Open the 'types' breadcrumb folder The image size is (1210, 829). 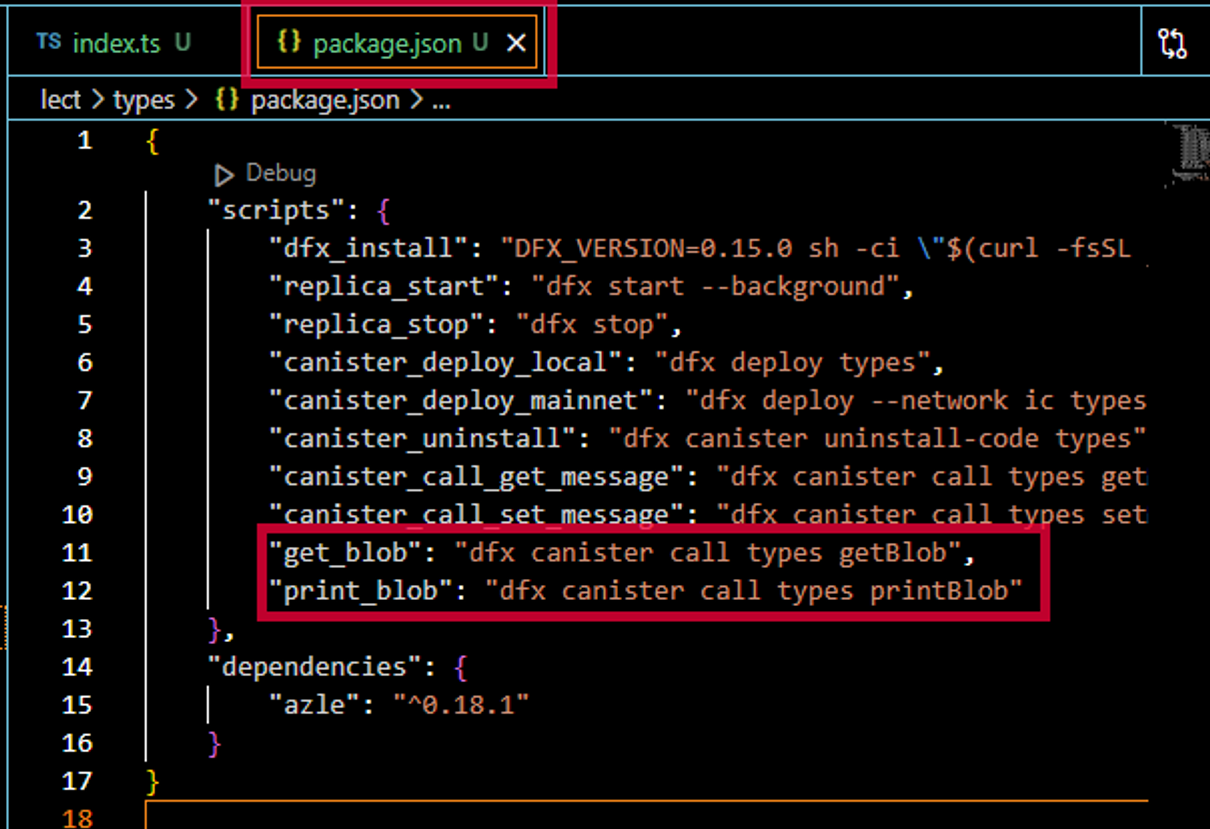(x=144, y=100)
